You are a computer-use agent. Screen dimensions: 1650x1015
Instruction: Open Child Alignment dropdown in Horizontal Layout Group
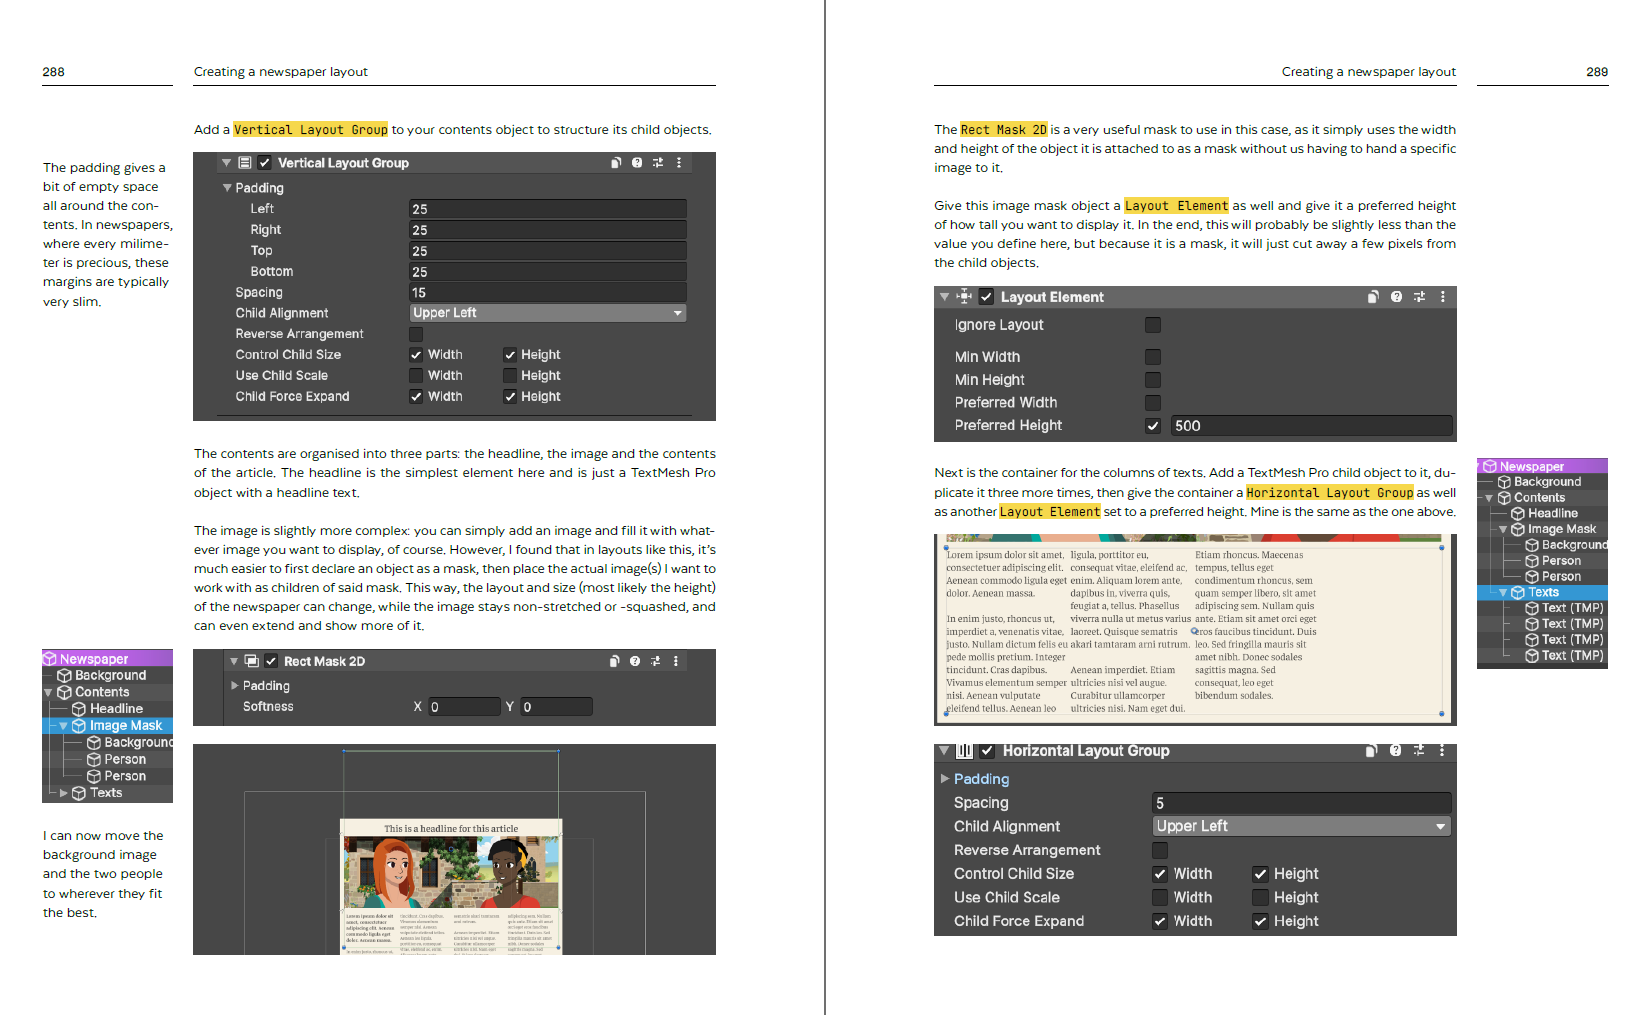pyautogui.click(x=1302, y=826)
